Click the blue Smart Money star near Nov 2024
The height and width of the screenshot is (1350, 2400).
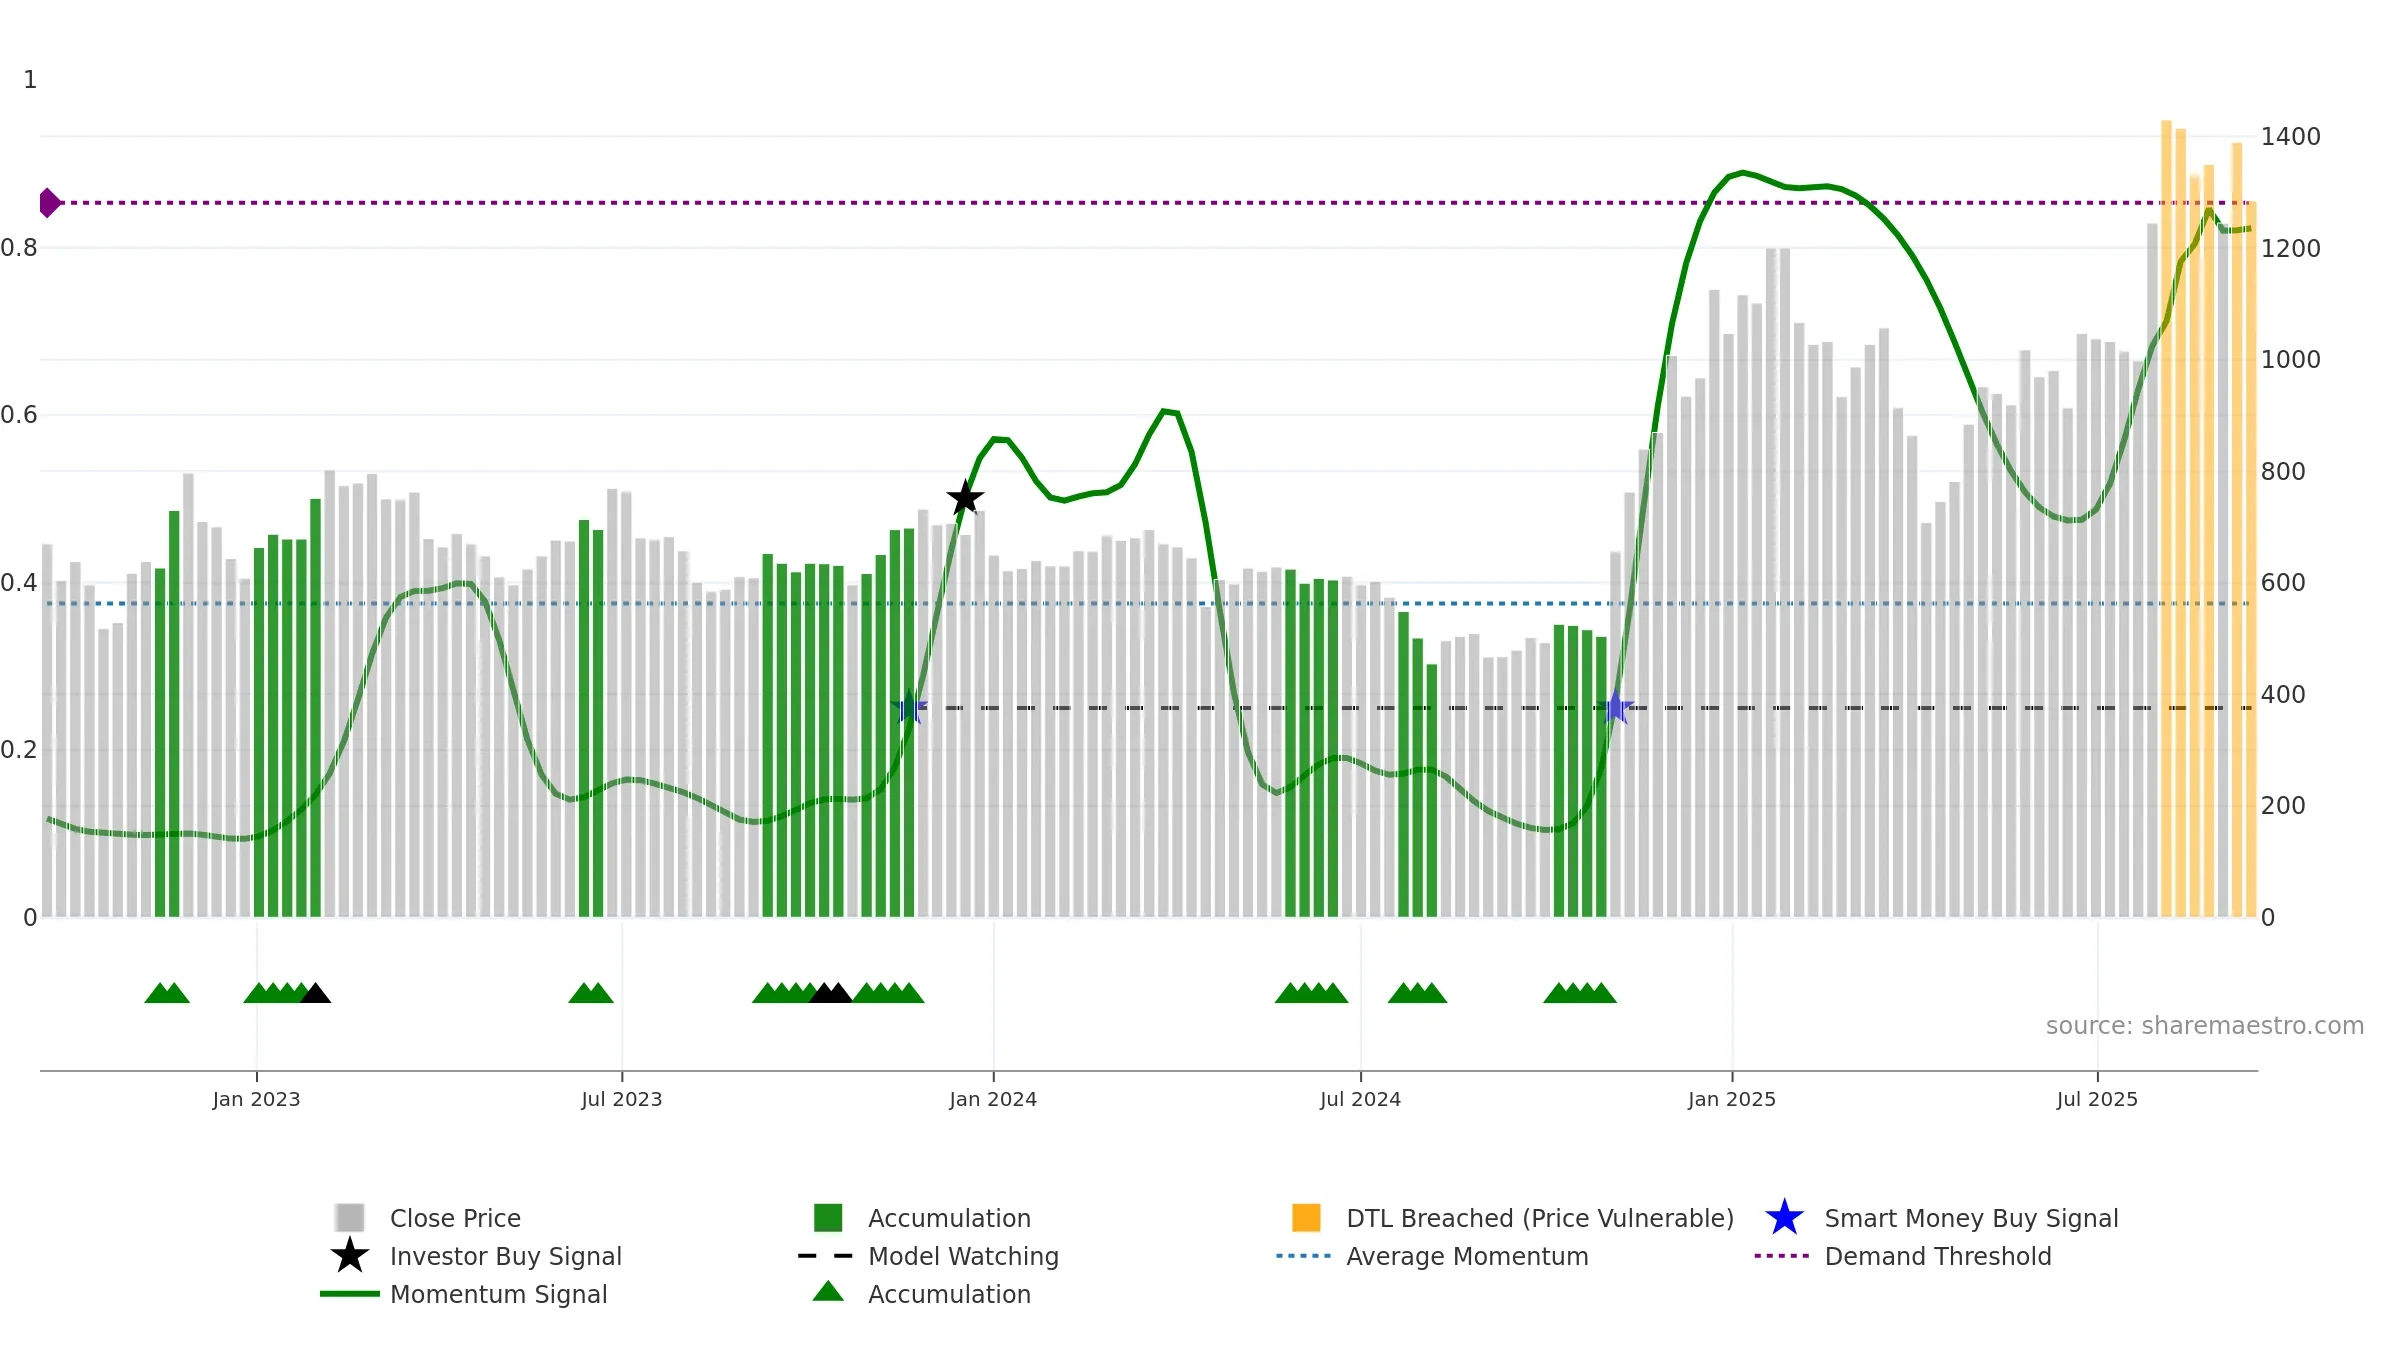[1615, 707]
